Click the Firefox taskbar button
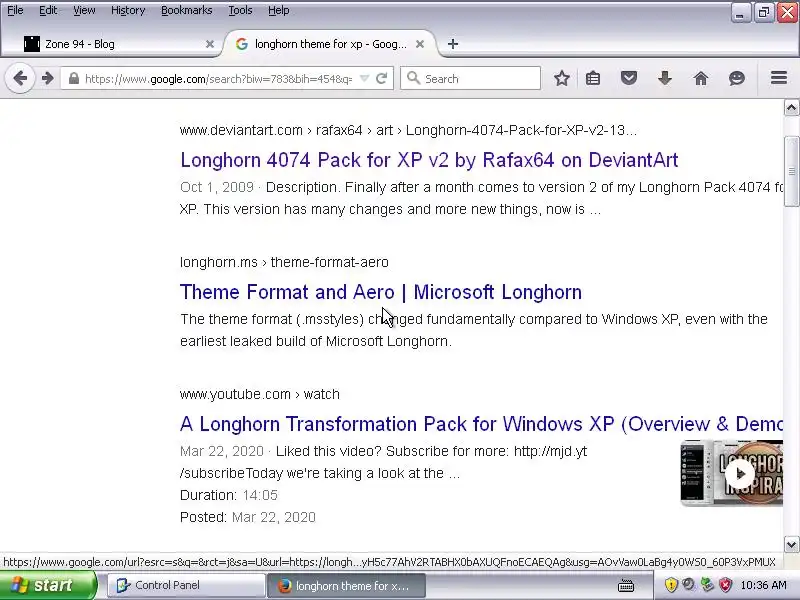The height and width of the screenshot is (600, 800). (x=346, y=586)
